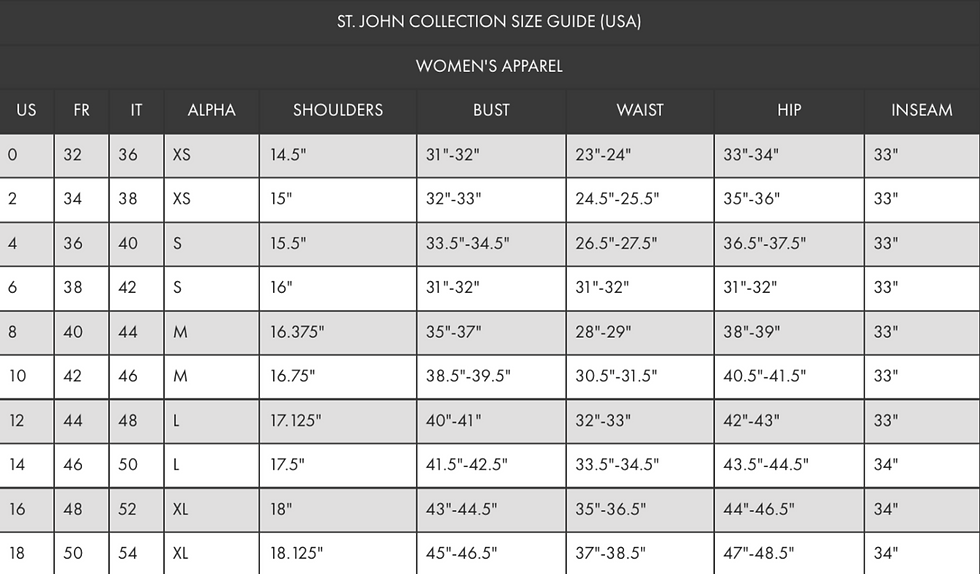Click the 17.125" shoulders cell
The width and height of the screenshot is (980, 574).
[338, 421]
